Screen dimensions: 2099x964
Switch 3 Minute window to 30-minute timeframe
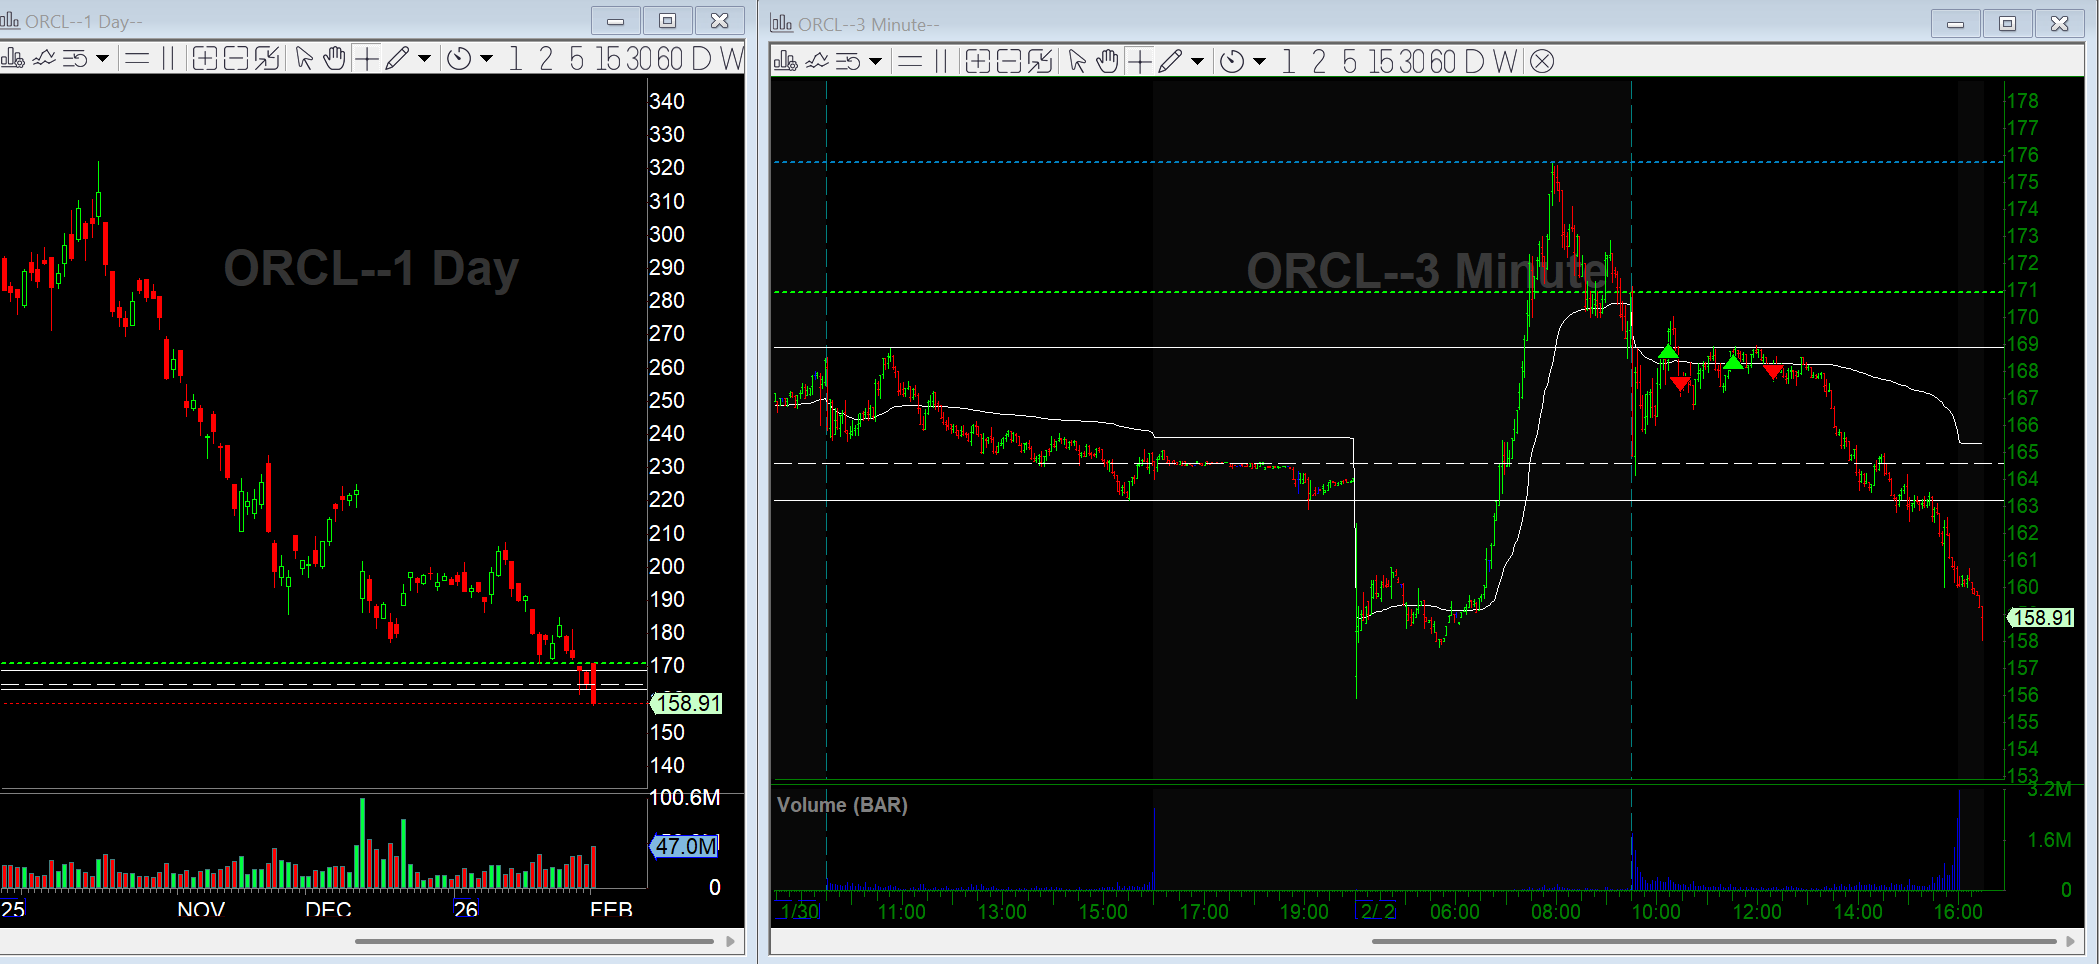tap(1412, 61)
